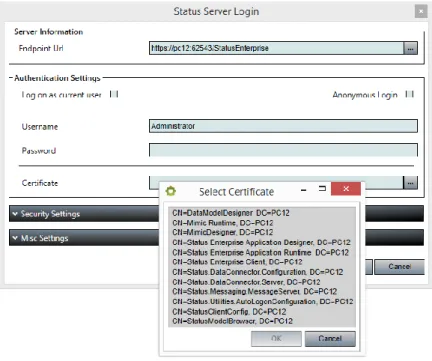Image resolution: width=432 pixels, height=361 pixels.
Task: Click Cancel in Select Certificate dialog
Action: click(330, 339)
